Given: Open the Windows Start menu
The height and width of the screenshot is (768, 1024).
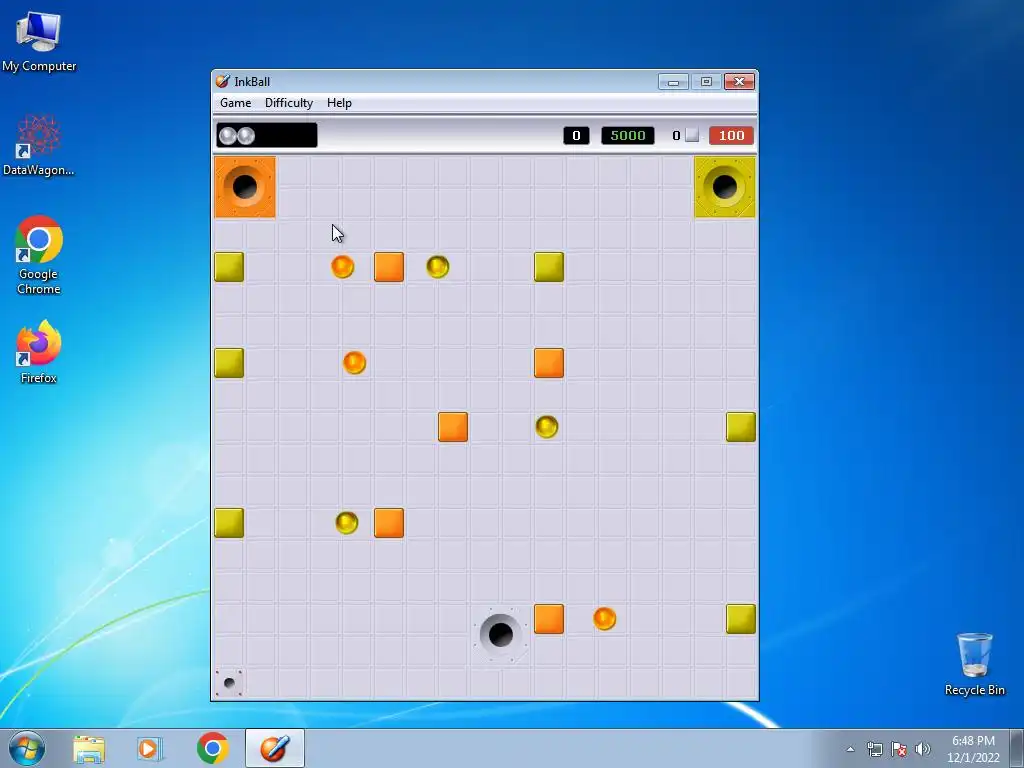Looking at the screenshot, I should pos(27,748).
